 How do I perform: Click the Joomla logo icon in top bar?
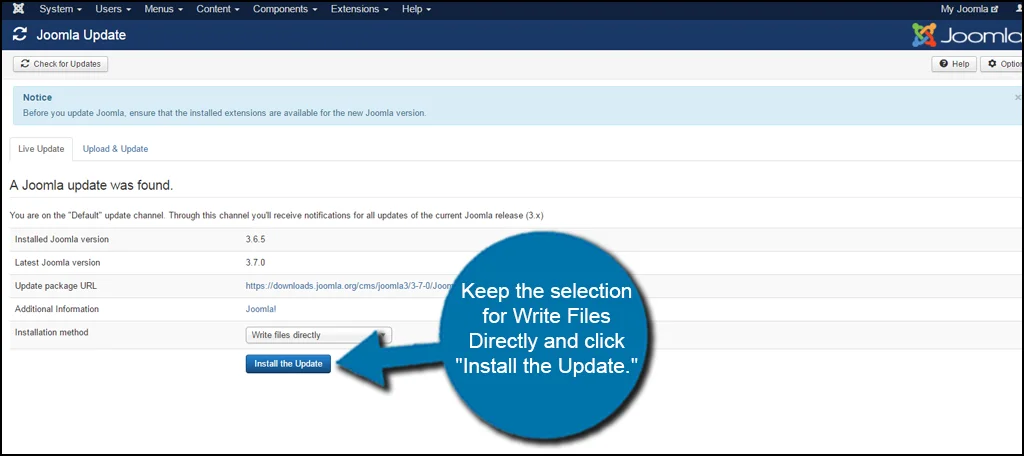tap(18, 9)
